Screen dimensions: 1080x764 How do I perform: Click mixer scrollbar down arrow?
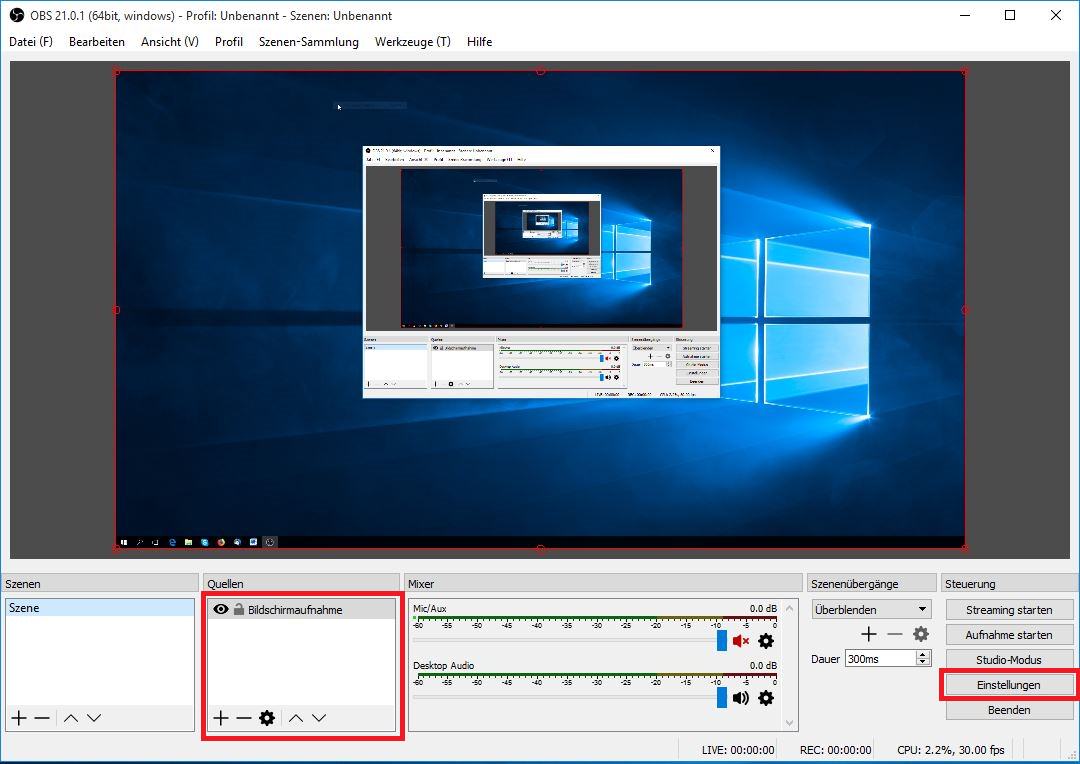pyautogui.click(x=789, y=723)
